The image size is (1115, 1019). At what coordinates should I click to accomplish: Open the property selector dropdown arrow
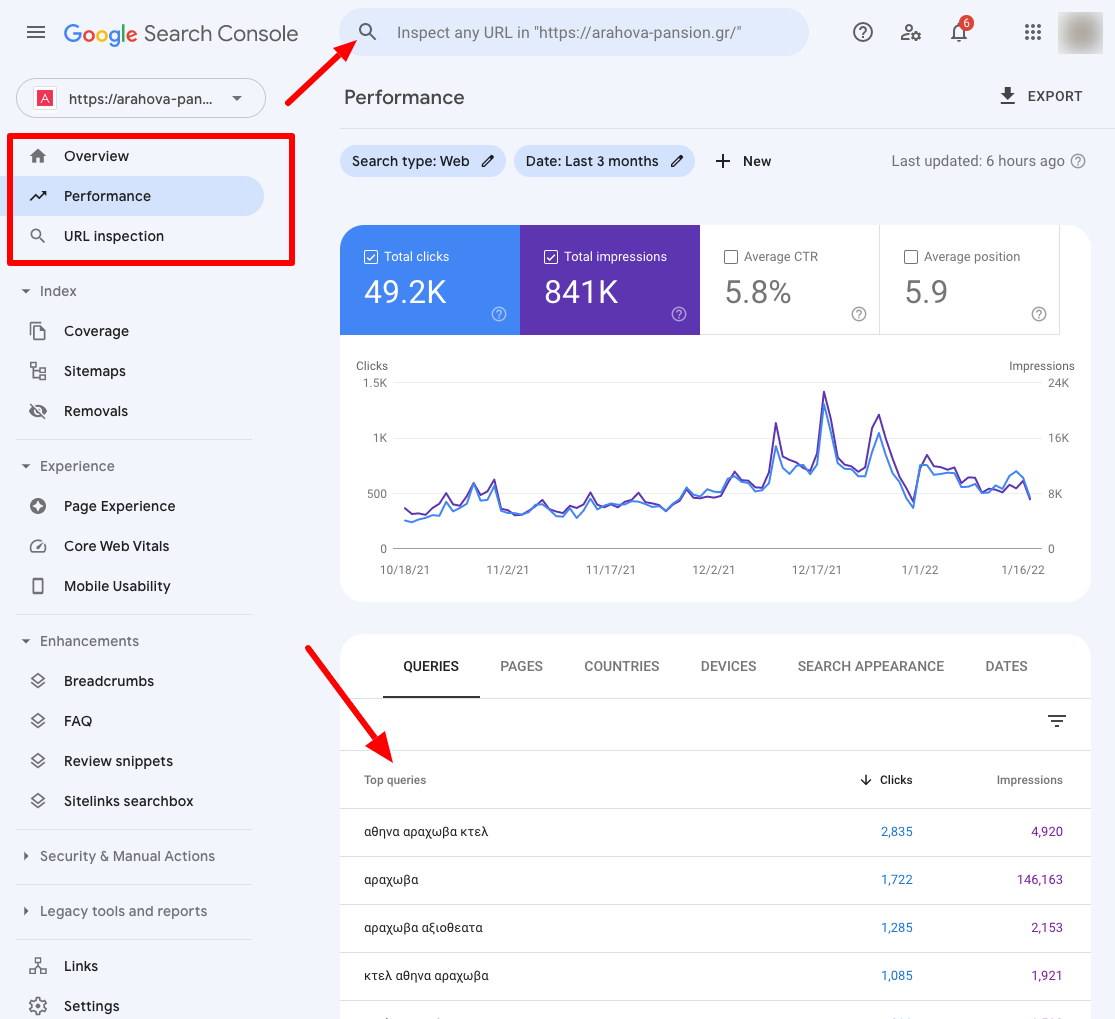click(238, 99)
